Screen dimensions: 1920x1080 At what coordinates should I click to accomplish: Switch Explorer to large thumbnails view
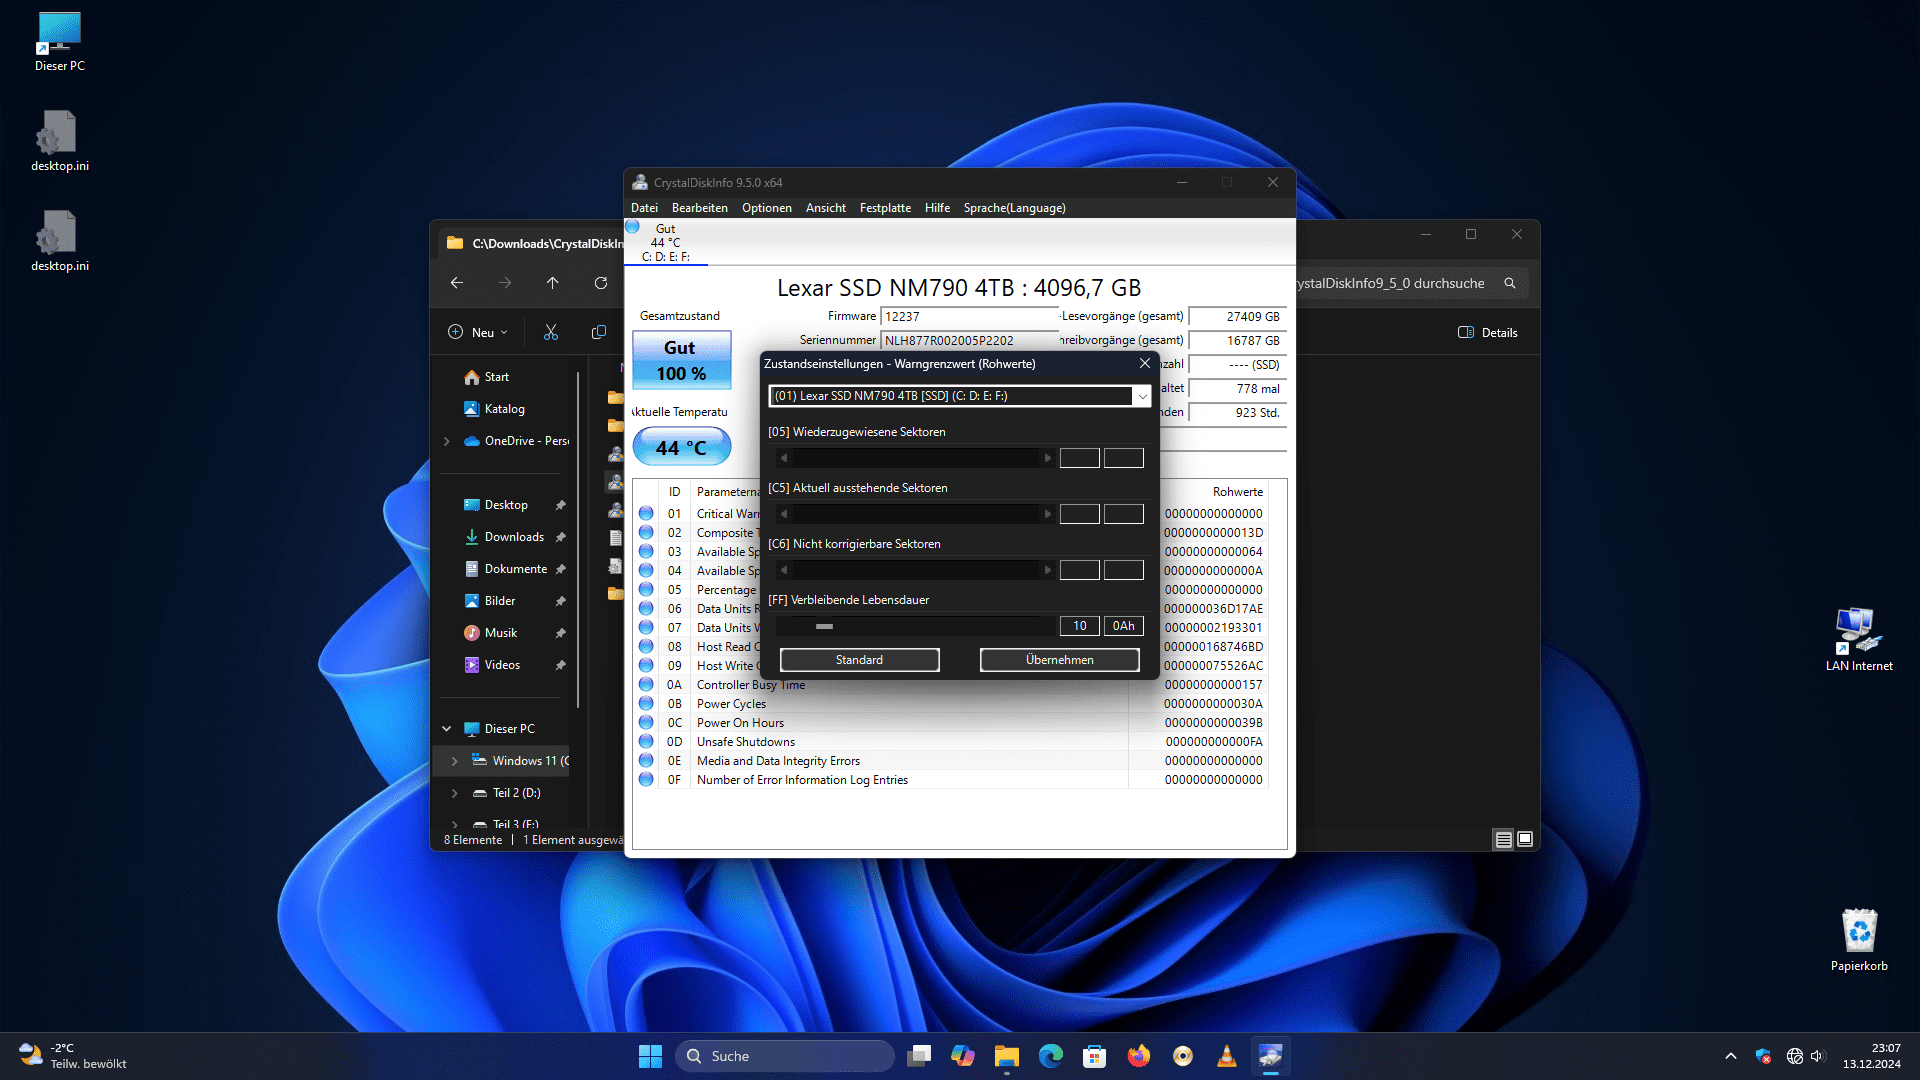pos(1525,839)
